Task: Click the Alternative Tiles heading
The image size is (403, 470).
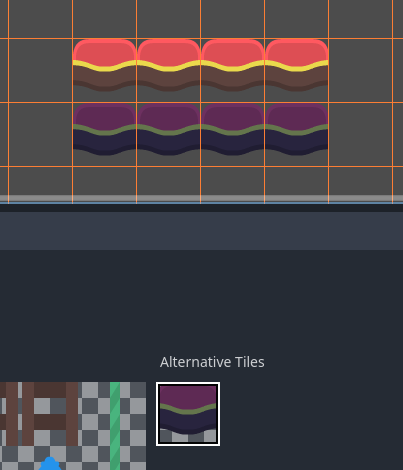Action: tap(212, 362)
